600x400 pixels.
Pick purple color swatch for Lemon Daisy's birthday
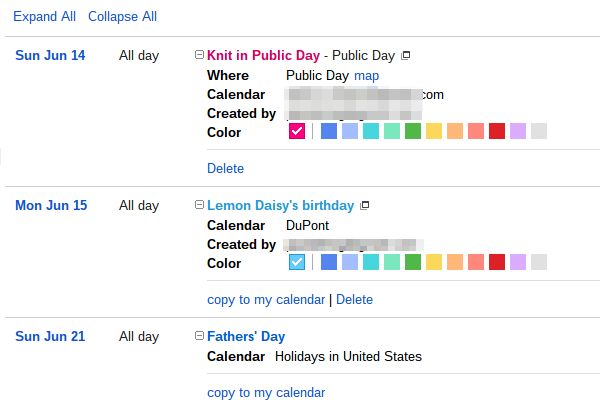pos(518,262)
